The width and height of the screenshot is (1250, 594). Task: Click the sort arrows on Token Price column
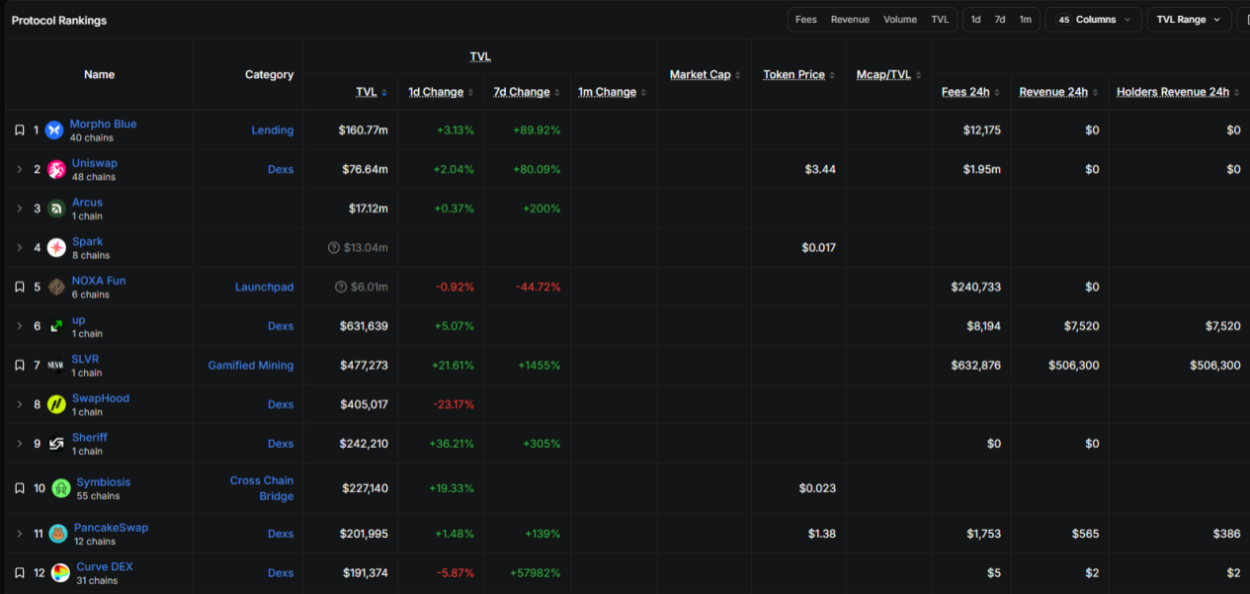pyautogui.click(x=833, y=75)
